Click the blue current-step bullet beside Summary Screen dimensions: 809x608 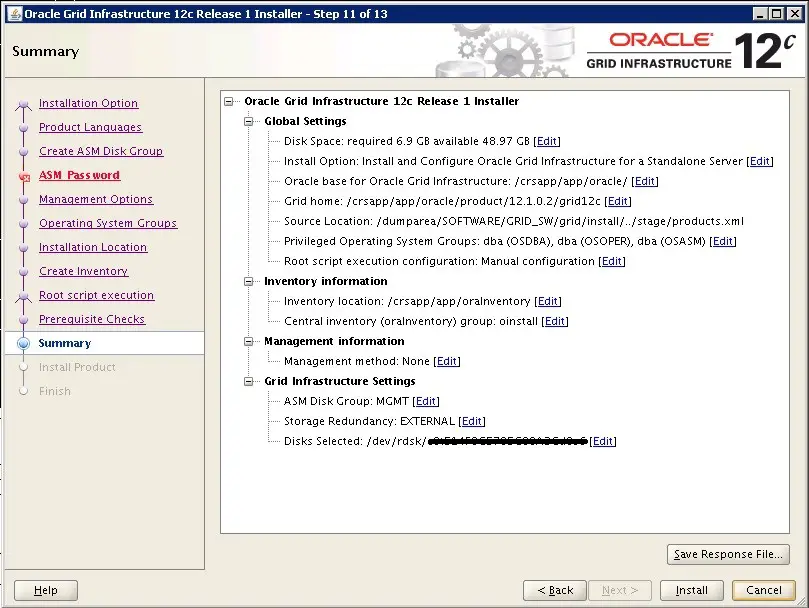coord(23,343)
